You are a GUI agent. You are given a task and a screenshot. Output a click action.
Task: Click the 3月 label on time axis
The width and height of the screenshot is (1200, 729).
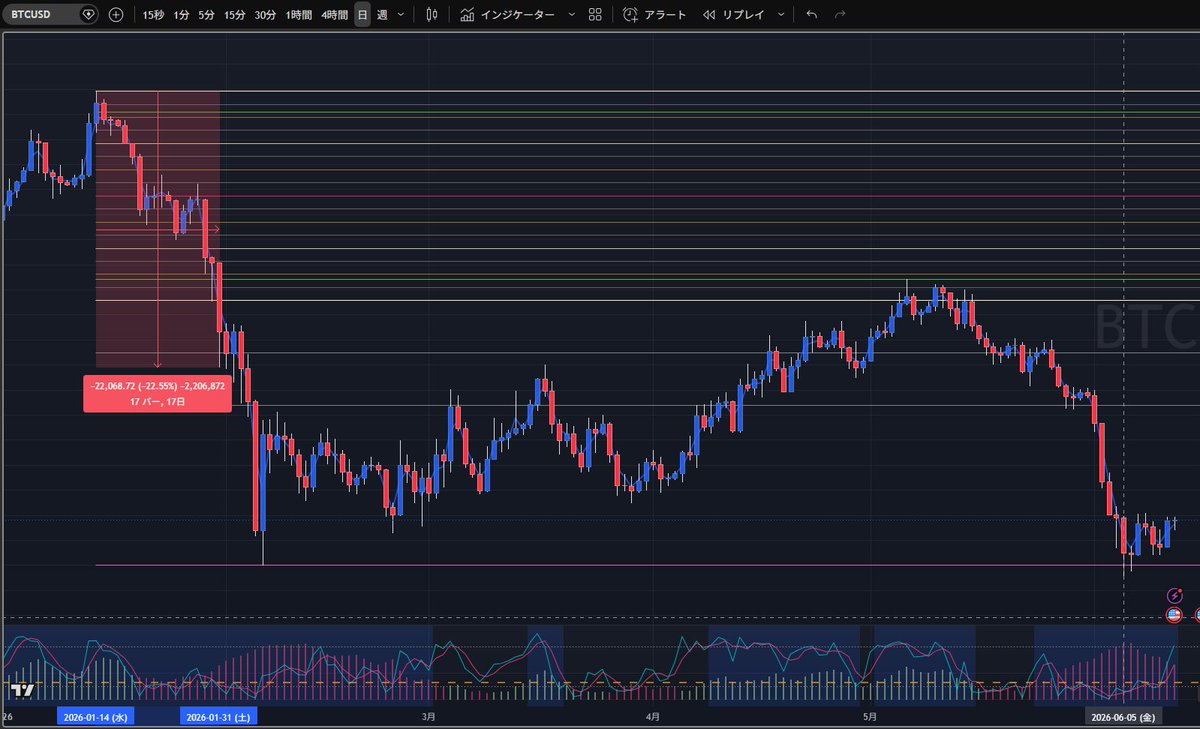pyautogui.click(x=429, y=717)
